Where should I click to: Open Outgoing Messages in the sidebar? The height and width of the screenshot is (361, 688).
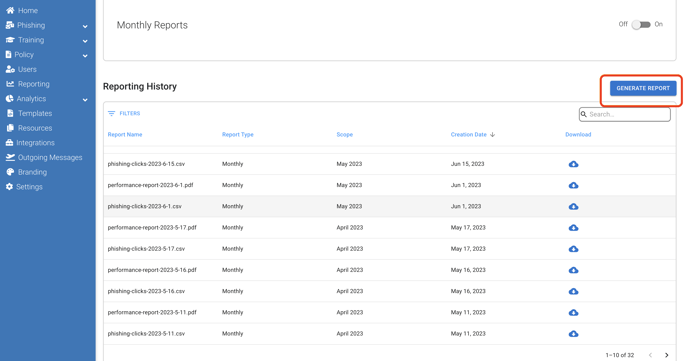pos(50,157)
